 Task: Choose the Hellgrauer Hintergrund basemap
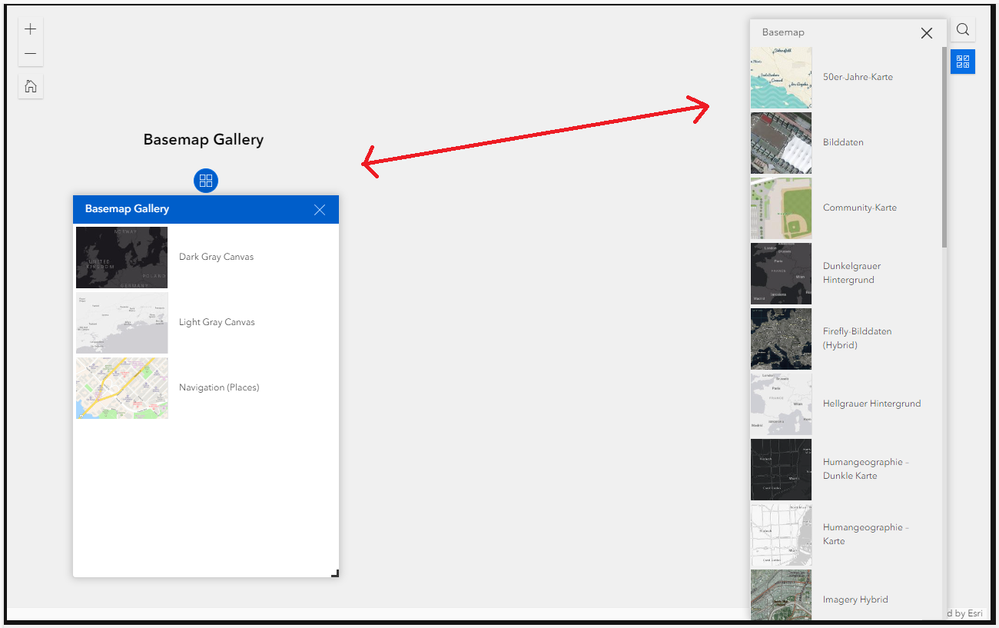point(845,403)
